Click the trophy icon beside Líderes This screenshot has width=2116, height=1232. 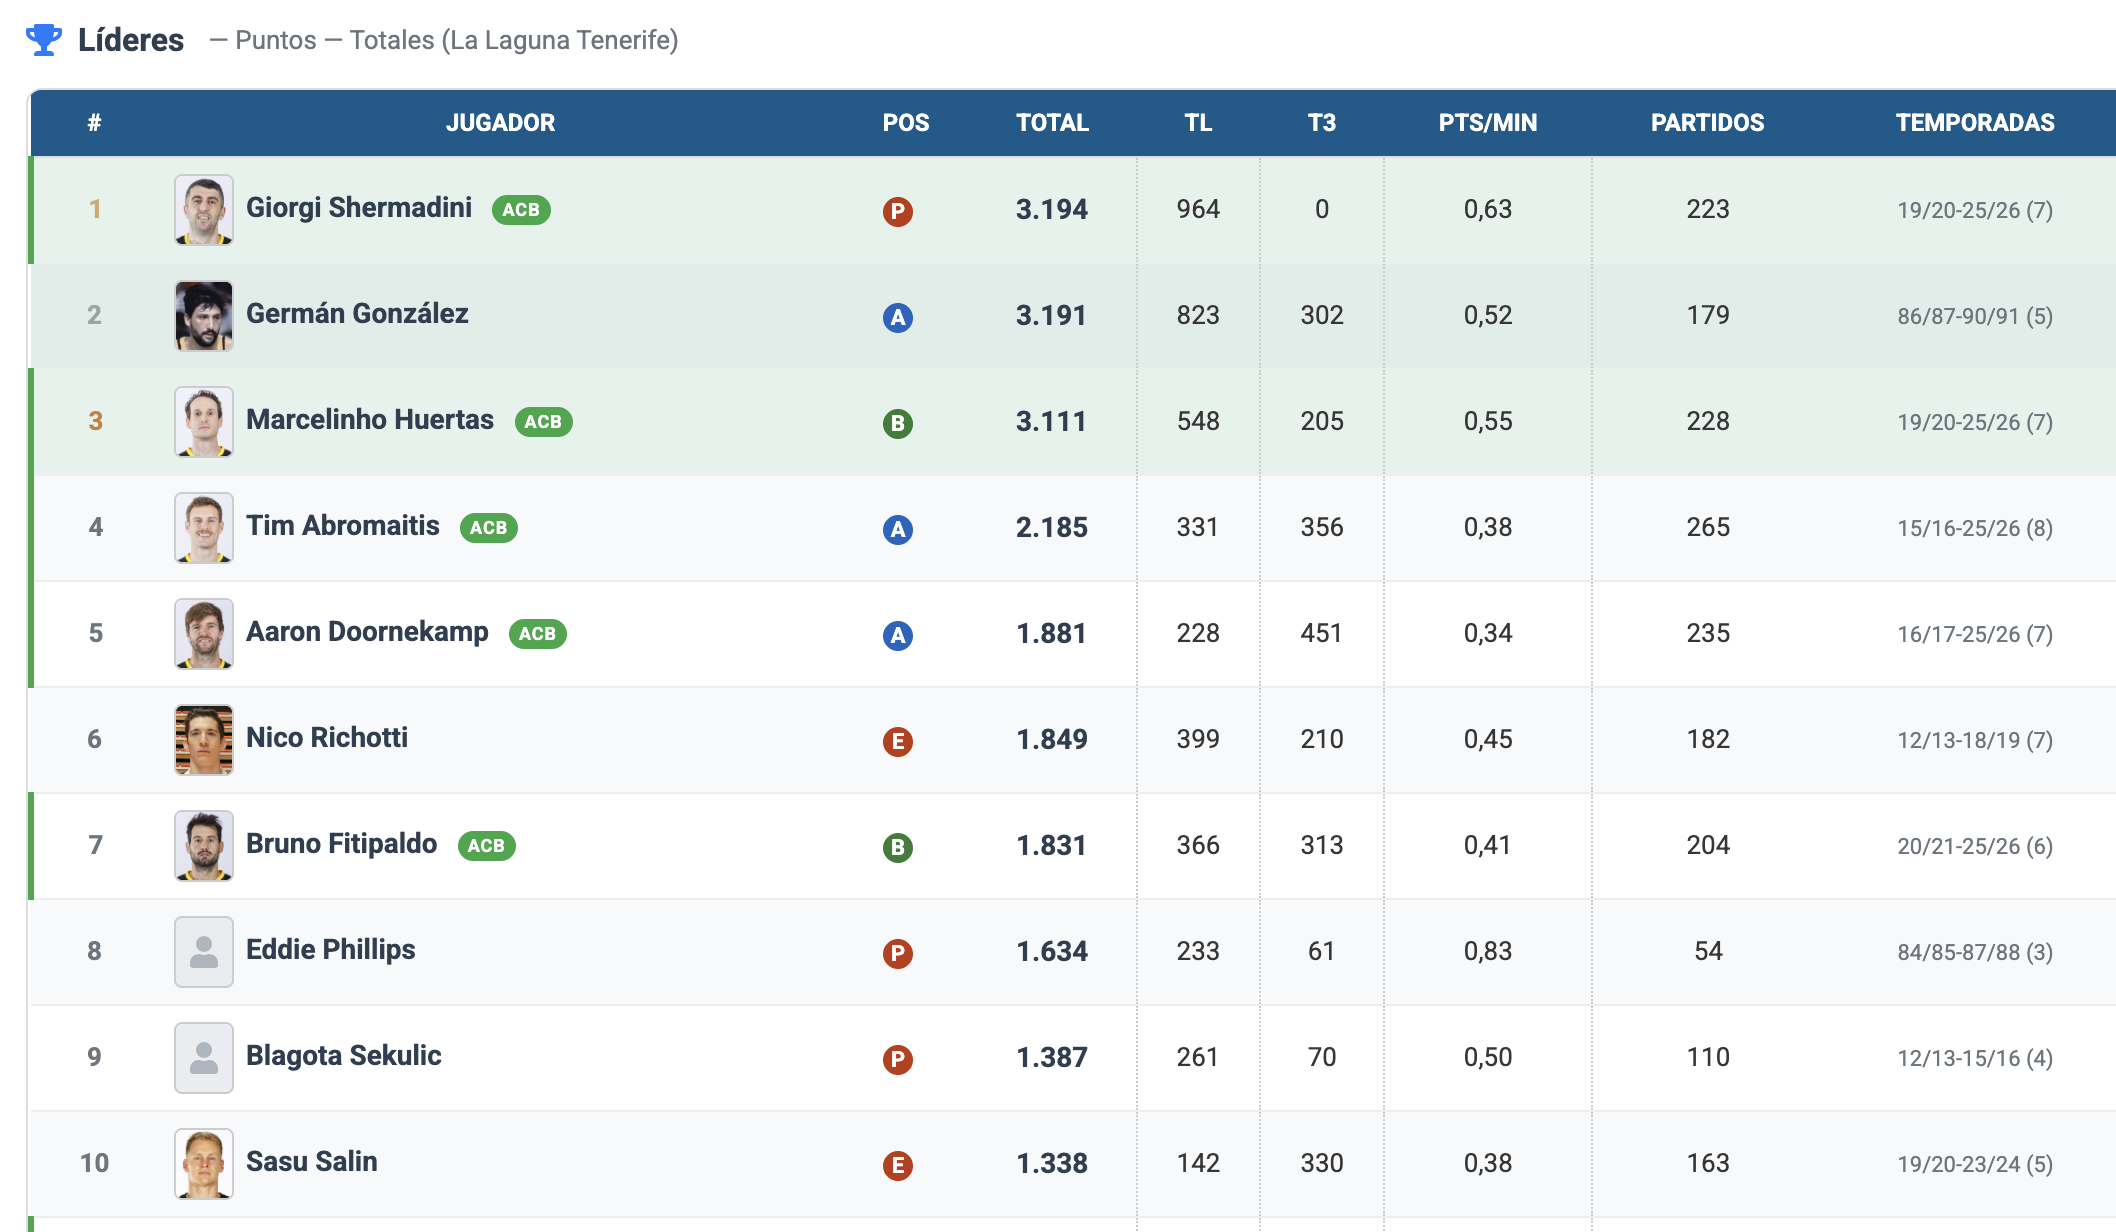[x=43, y=40]
